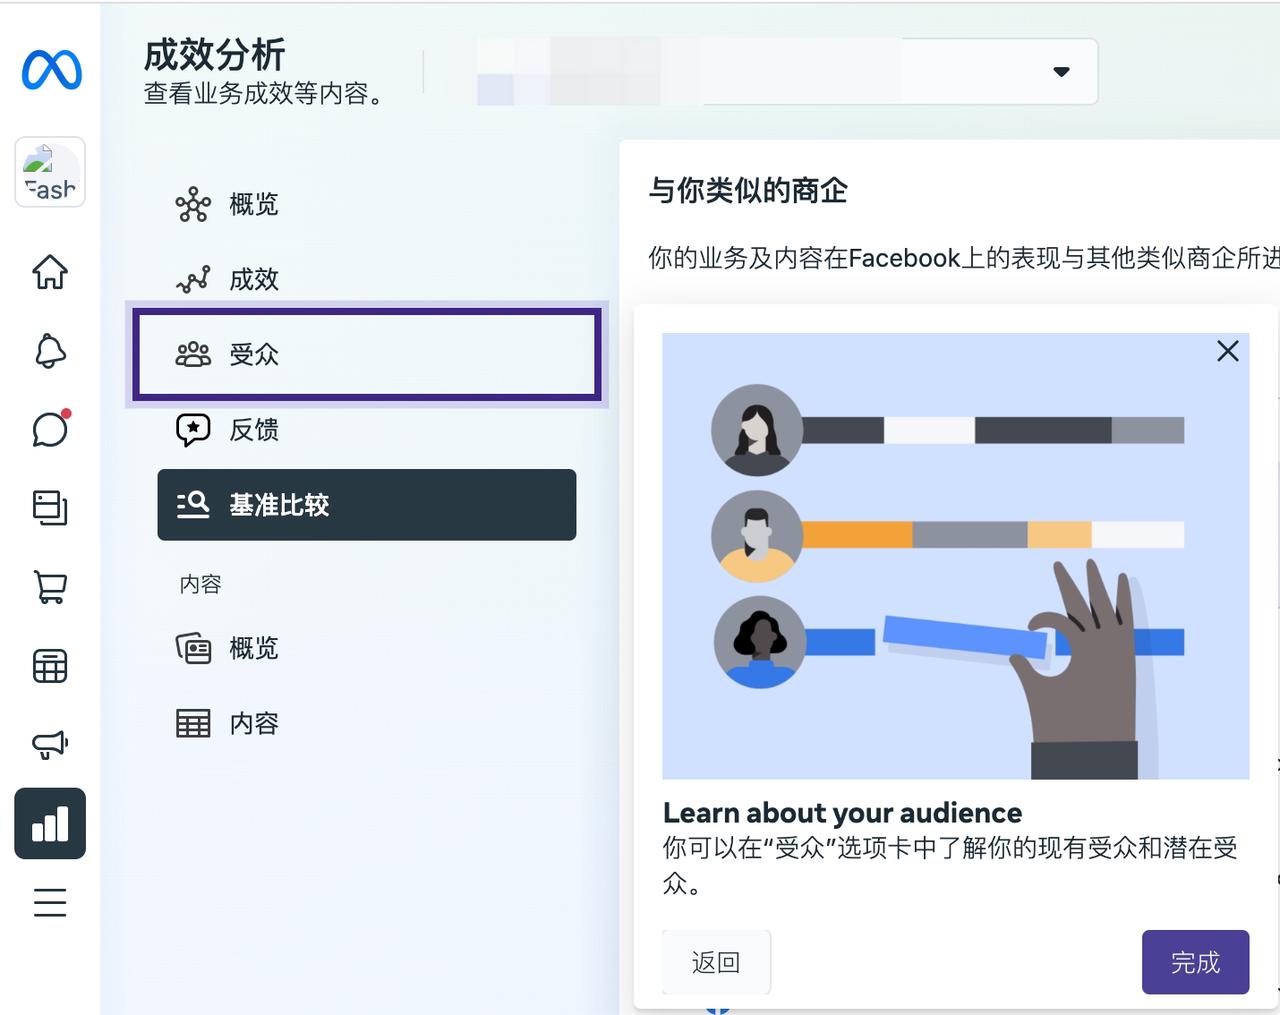
Task: Open 内容 table navigation item
Action: (x=367, y=723)
